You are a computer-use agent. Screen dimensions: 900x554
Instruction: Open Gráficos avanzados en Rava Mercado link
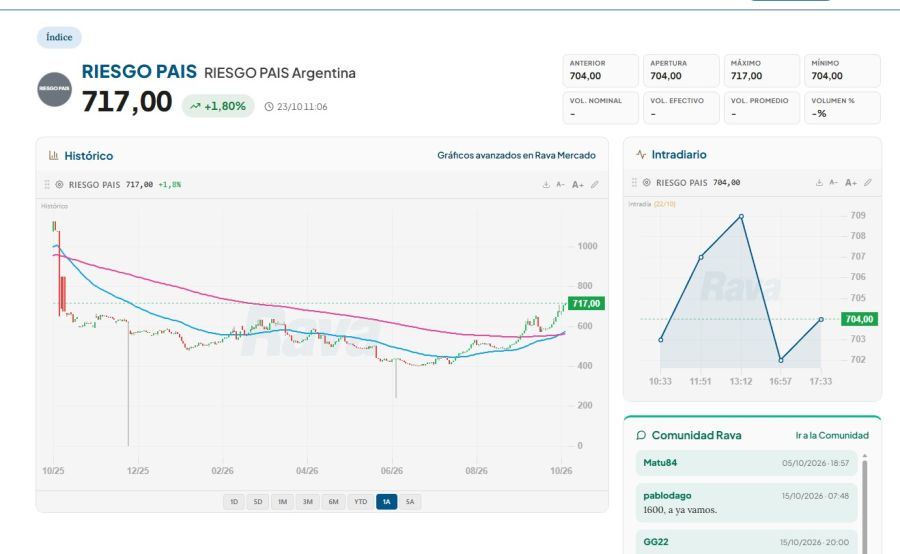(516, 155)
